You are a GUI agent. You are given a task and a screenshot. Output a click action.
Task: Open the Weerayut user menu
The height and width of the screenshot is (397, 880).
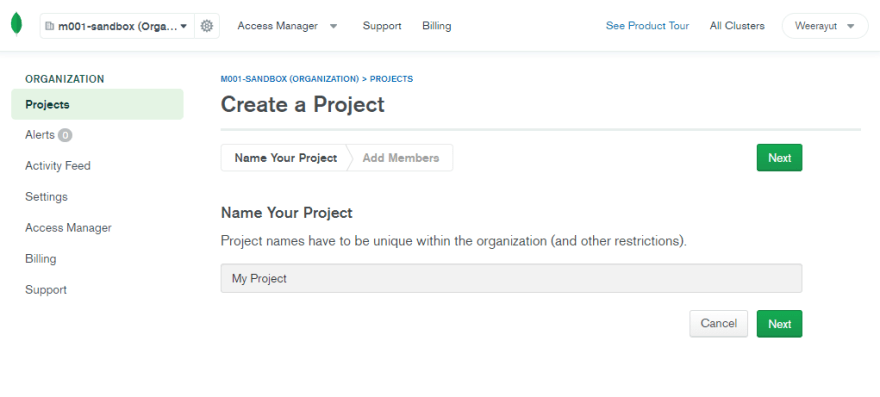click(825, 26)
